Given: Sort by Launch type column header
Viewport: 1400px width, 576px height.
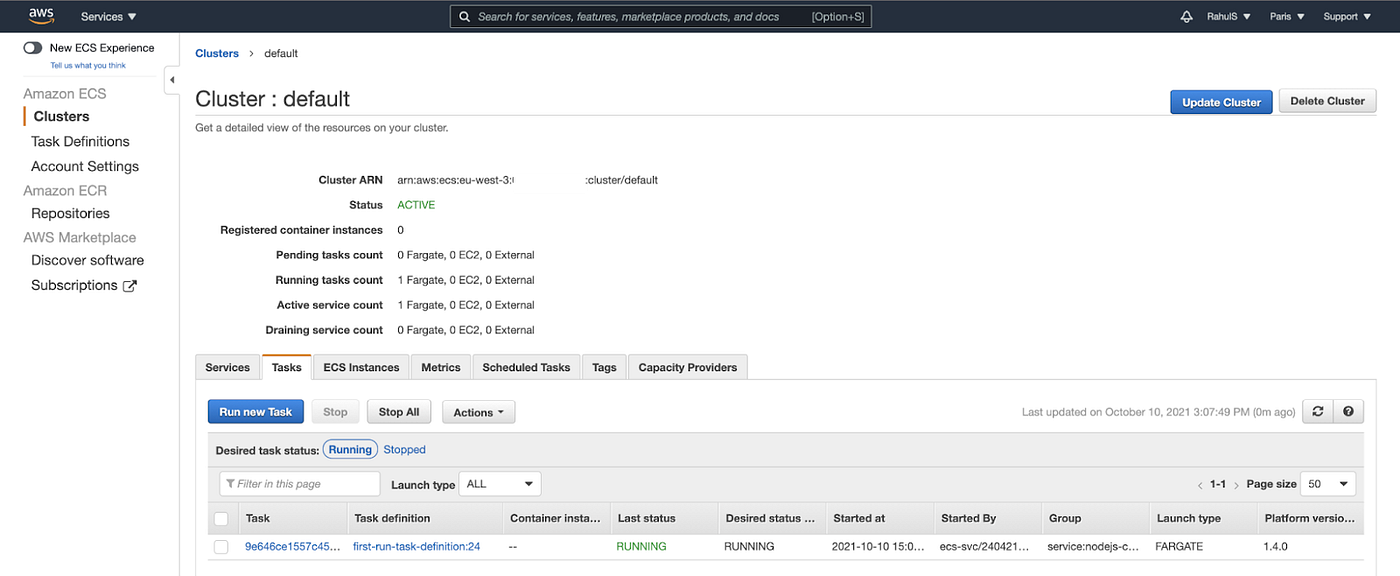Looking at the screenshot, I should pyautogui.click(x=1202, y=518).
